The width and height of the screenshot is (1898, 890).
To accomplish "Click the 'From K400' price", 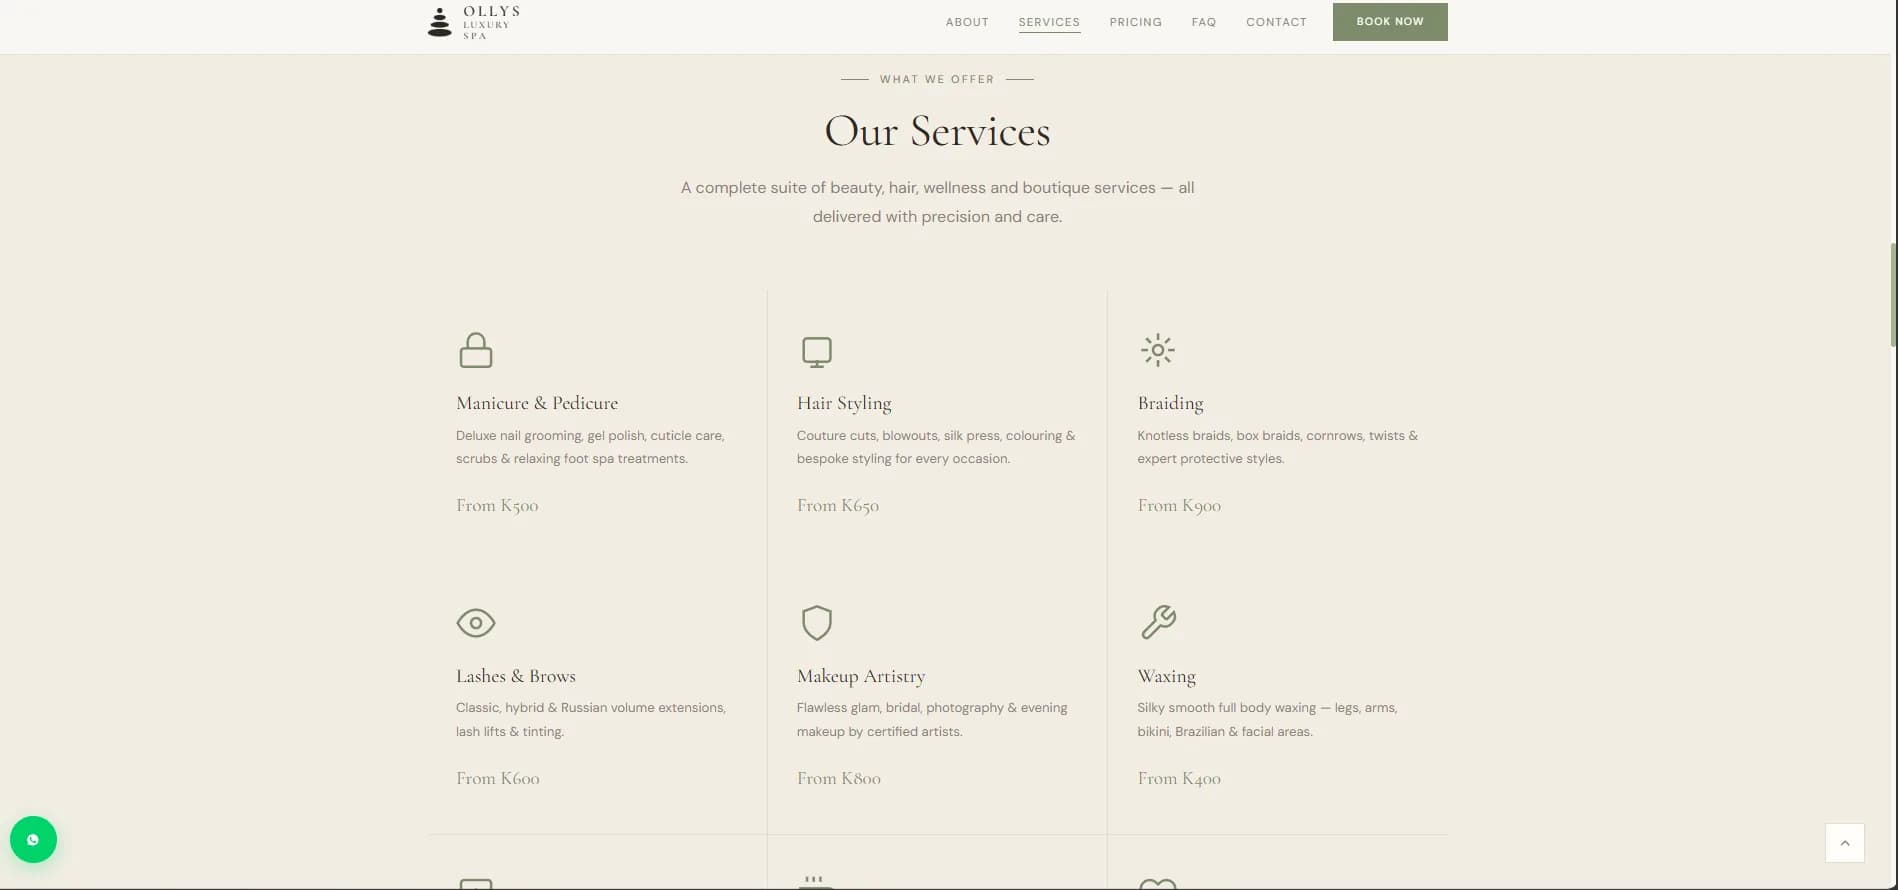I will 1179,778.
